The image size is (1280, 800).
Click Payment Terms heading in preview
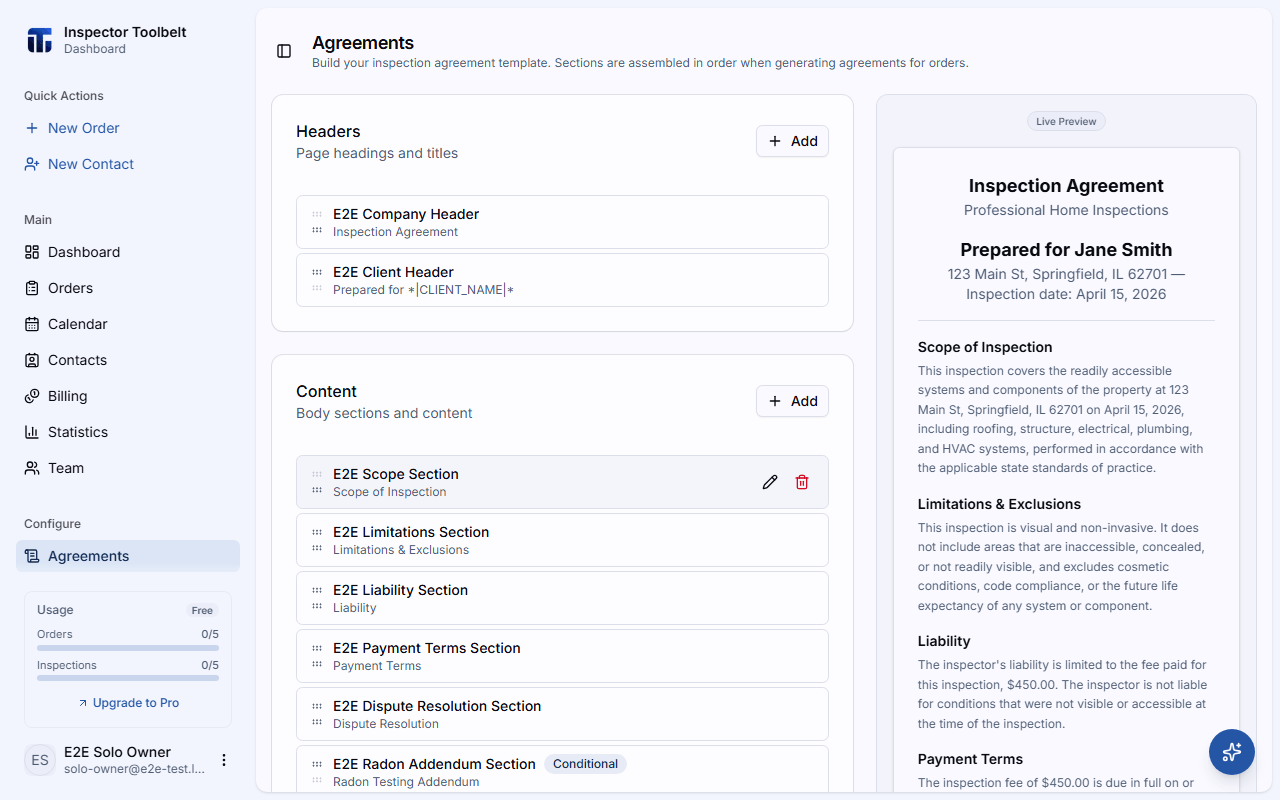point(970,759)
